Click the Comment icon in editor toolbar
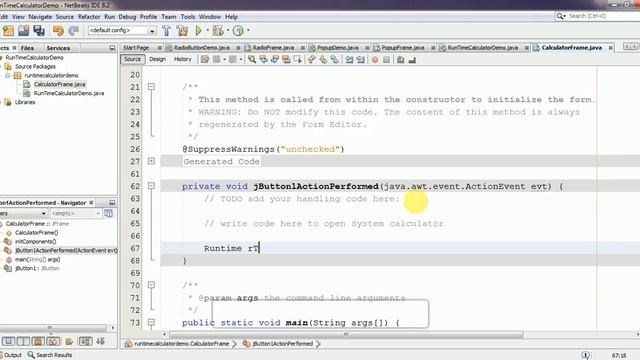The image size is (640, 360). 400,60
